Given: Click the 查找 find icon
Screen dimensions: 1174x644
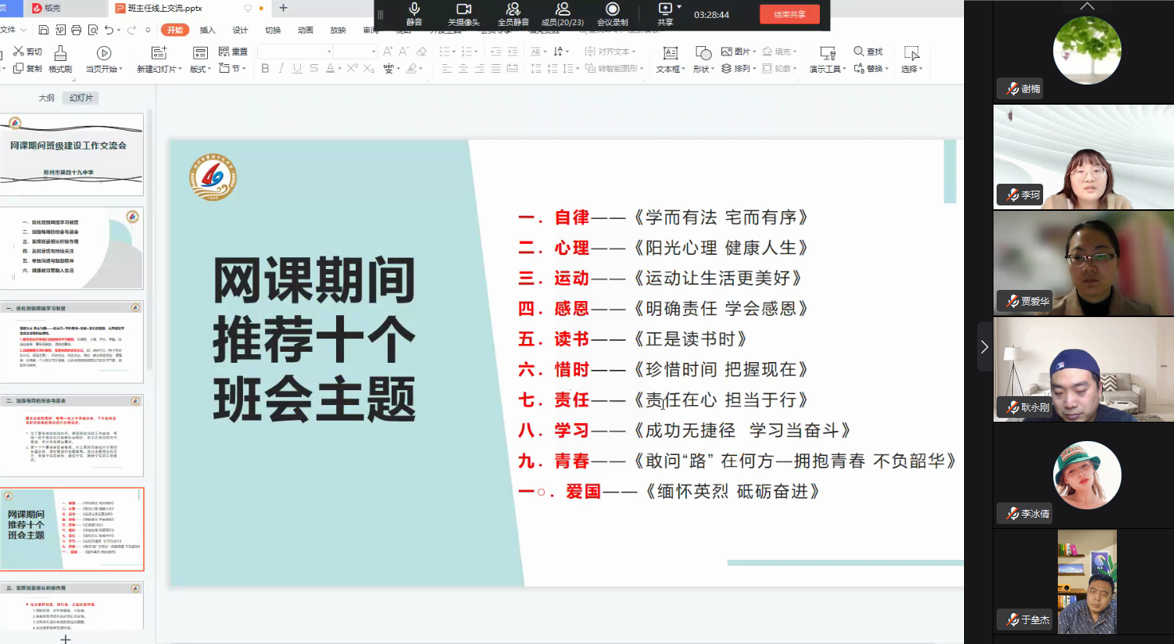Looking at the screenshot, I should (x=868, y=51).
